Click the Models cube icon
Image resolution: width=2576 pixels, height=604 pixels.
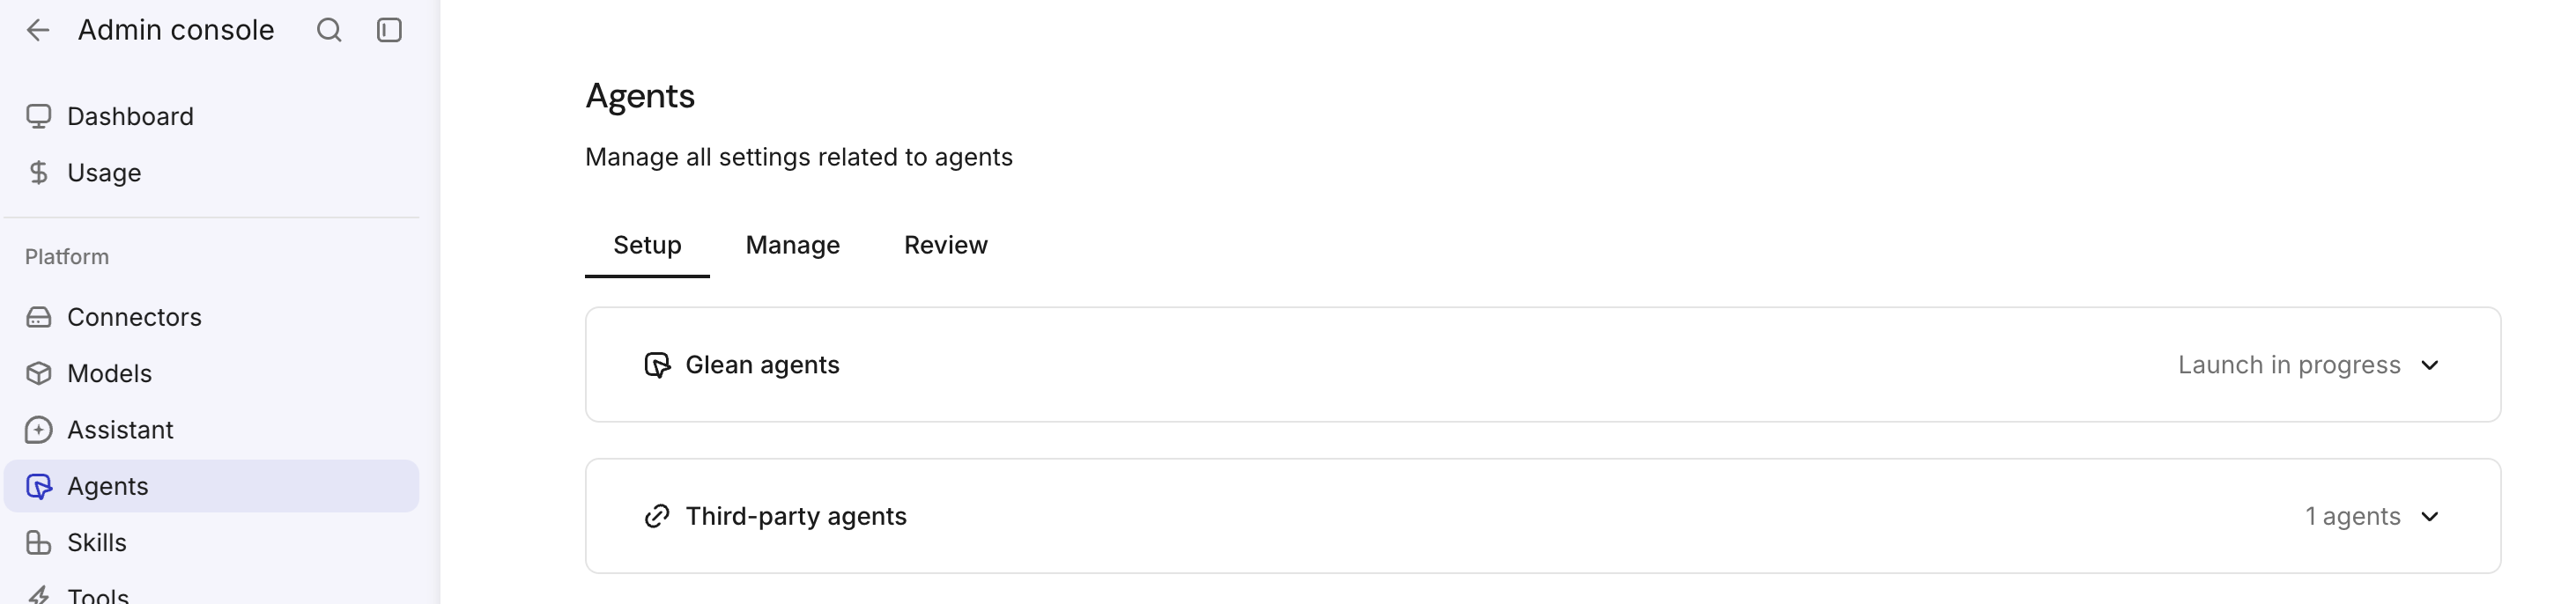[38, 373]
